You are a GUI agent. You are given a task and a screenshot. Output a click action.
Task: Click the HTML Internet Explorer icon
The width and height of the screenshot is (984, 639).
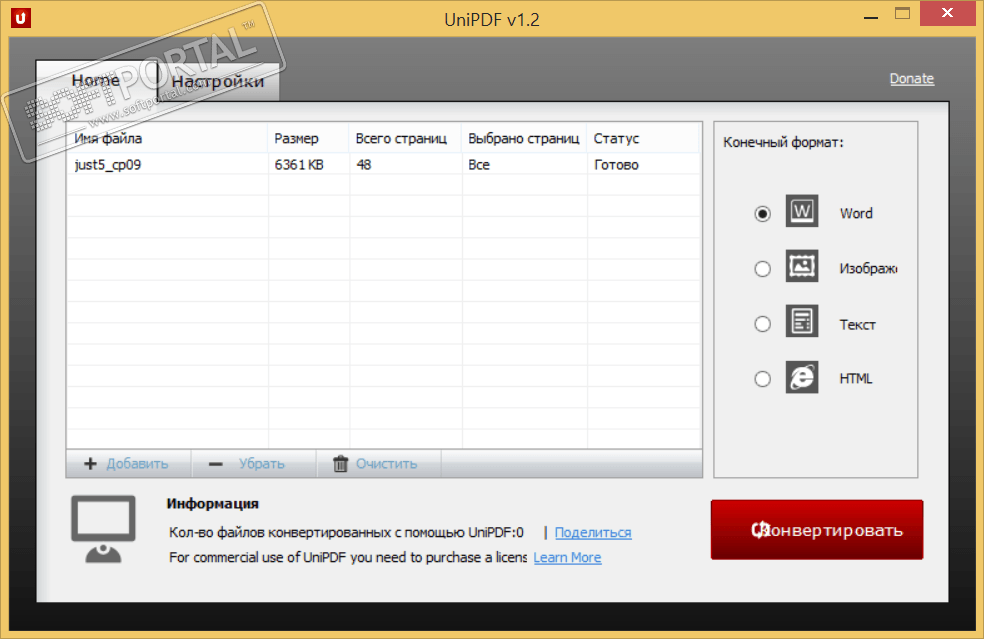pos(801,377)
